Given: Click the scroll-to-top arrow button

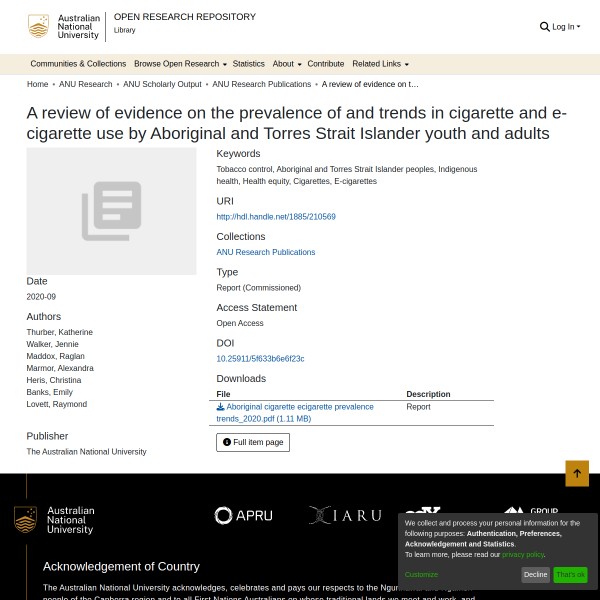Looking at the screenshot, I should pyautogui.click(x=577, y=474).
